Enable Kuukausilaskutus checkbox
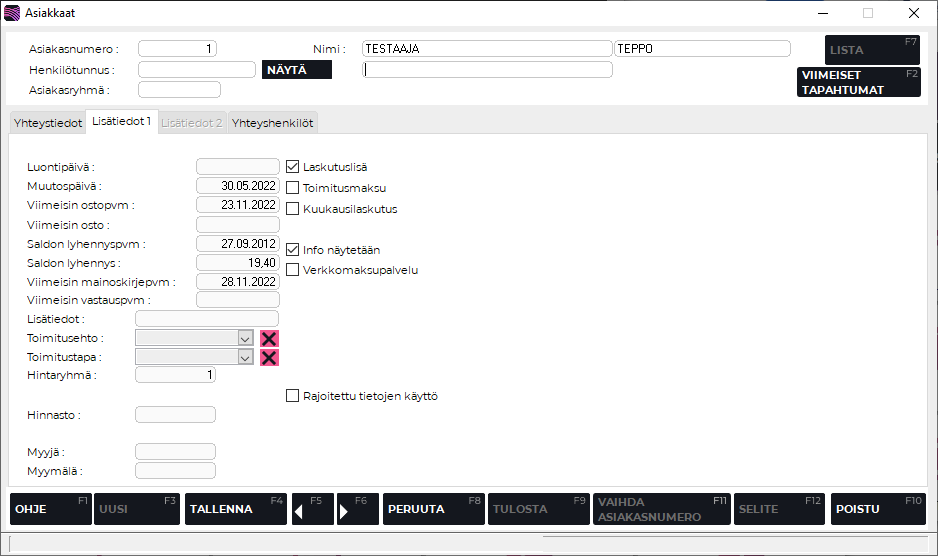This screenshot has width=938, height=556. [293, 209]
